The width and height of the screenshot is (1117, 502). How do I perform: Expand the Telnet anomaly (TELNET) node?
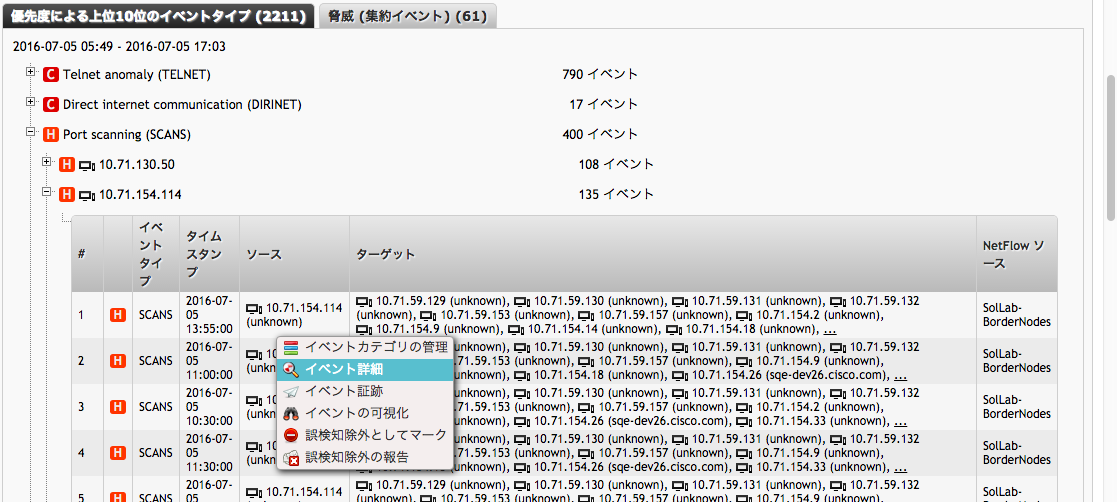coord(31,73)
